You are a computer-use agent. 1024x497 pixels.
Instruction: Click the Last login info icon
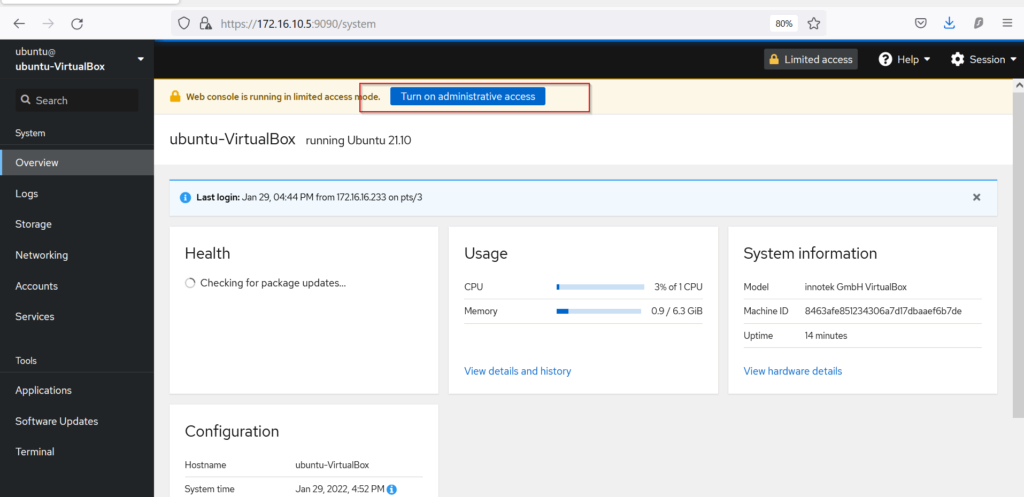coord(185,197)
